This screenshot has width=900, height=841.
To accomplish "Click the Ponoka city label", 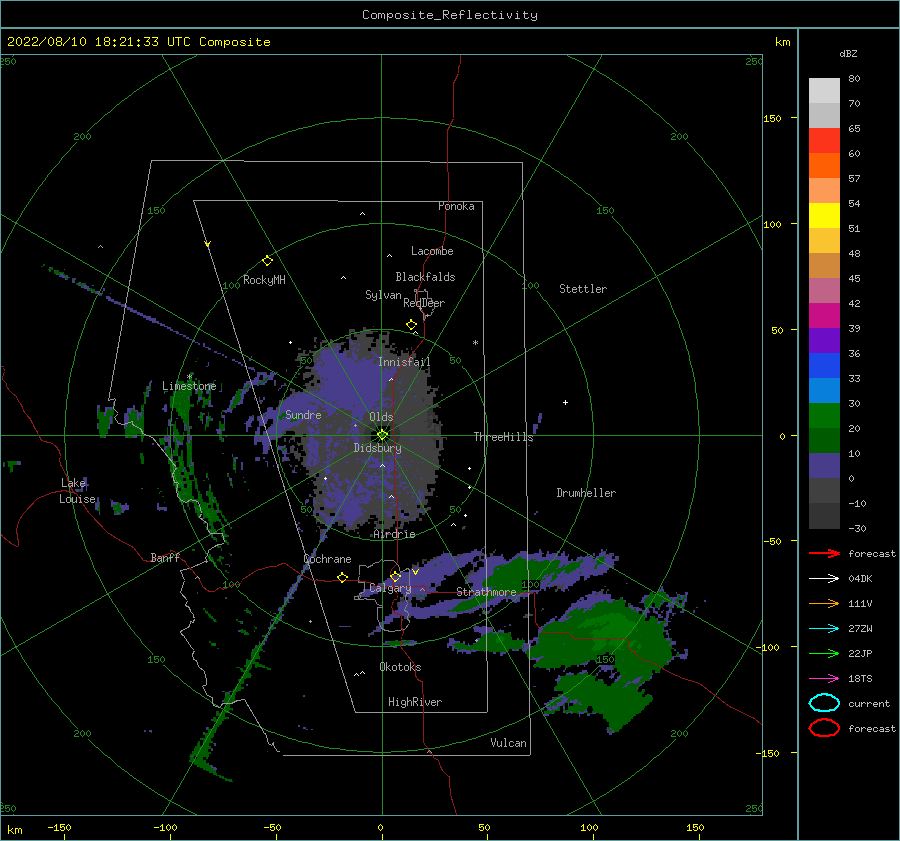I will point(456,206).
